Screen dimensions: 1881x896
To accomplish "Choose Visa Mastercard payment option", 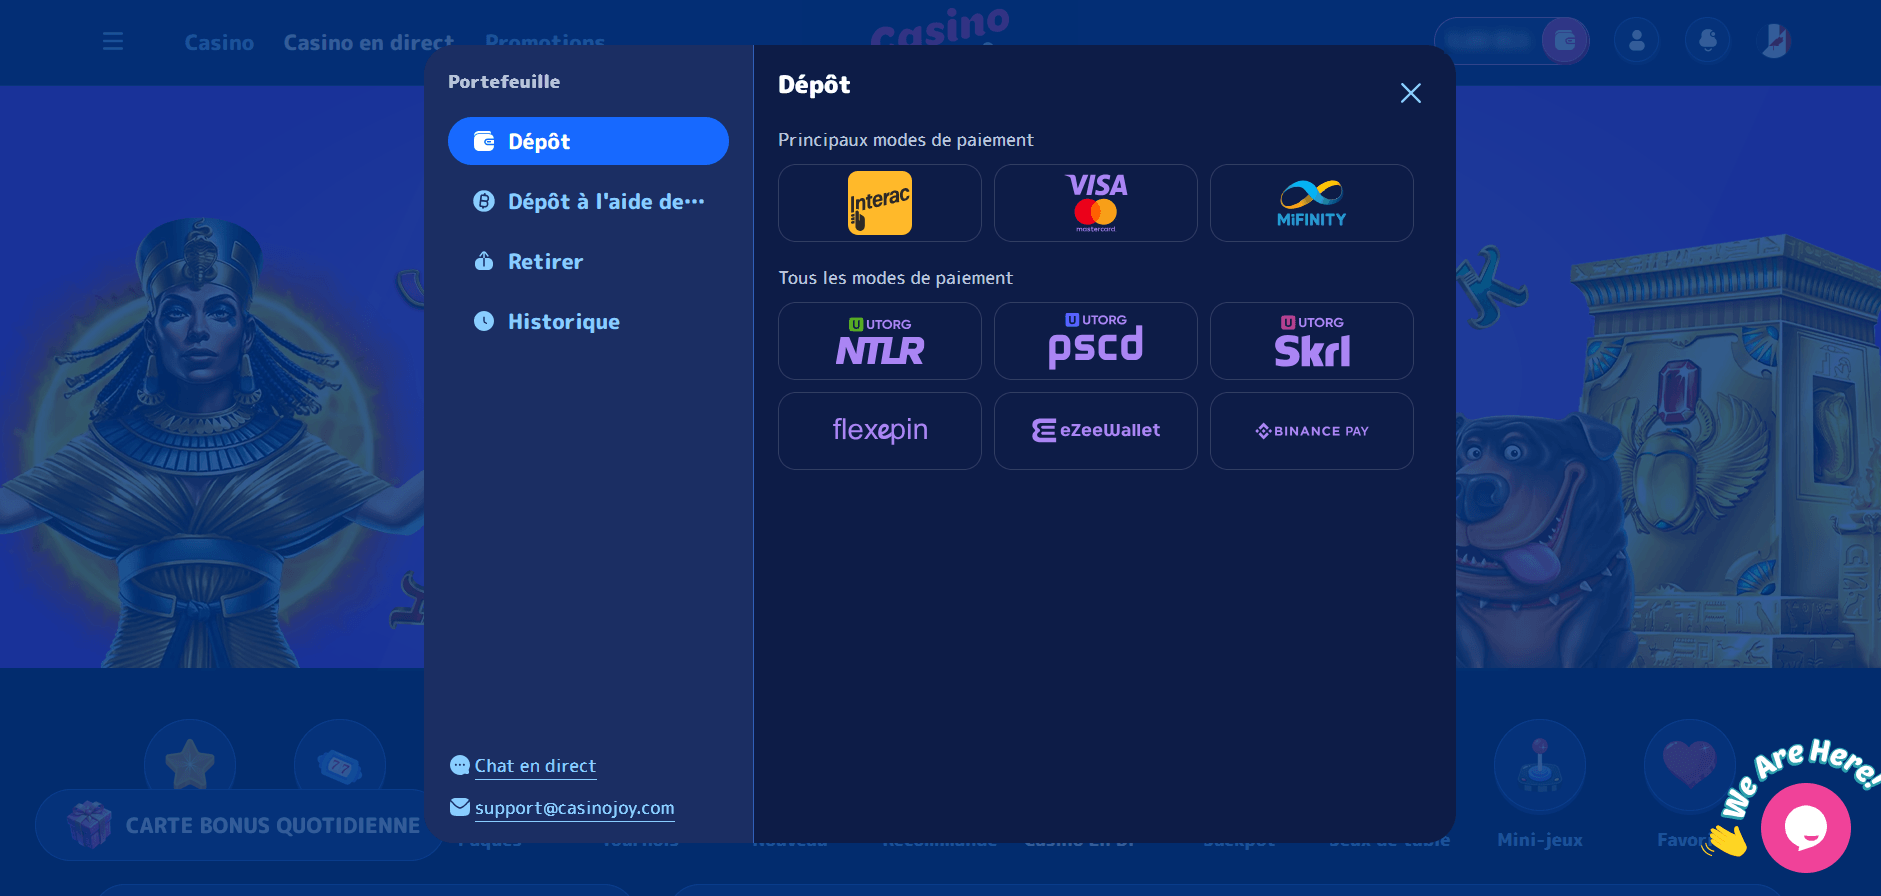I will pos(1096,203).
